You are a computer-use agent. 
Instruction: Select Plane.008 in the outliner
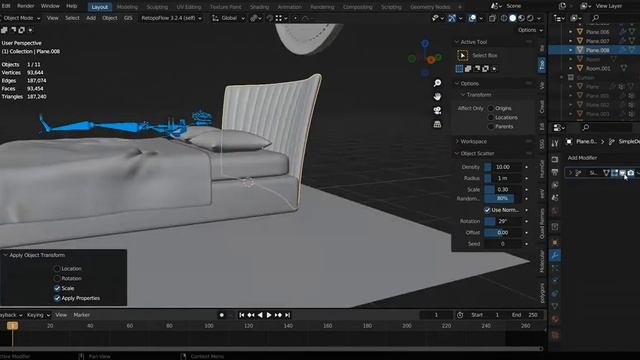click(x=598, y=50)
